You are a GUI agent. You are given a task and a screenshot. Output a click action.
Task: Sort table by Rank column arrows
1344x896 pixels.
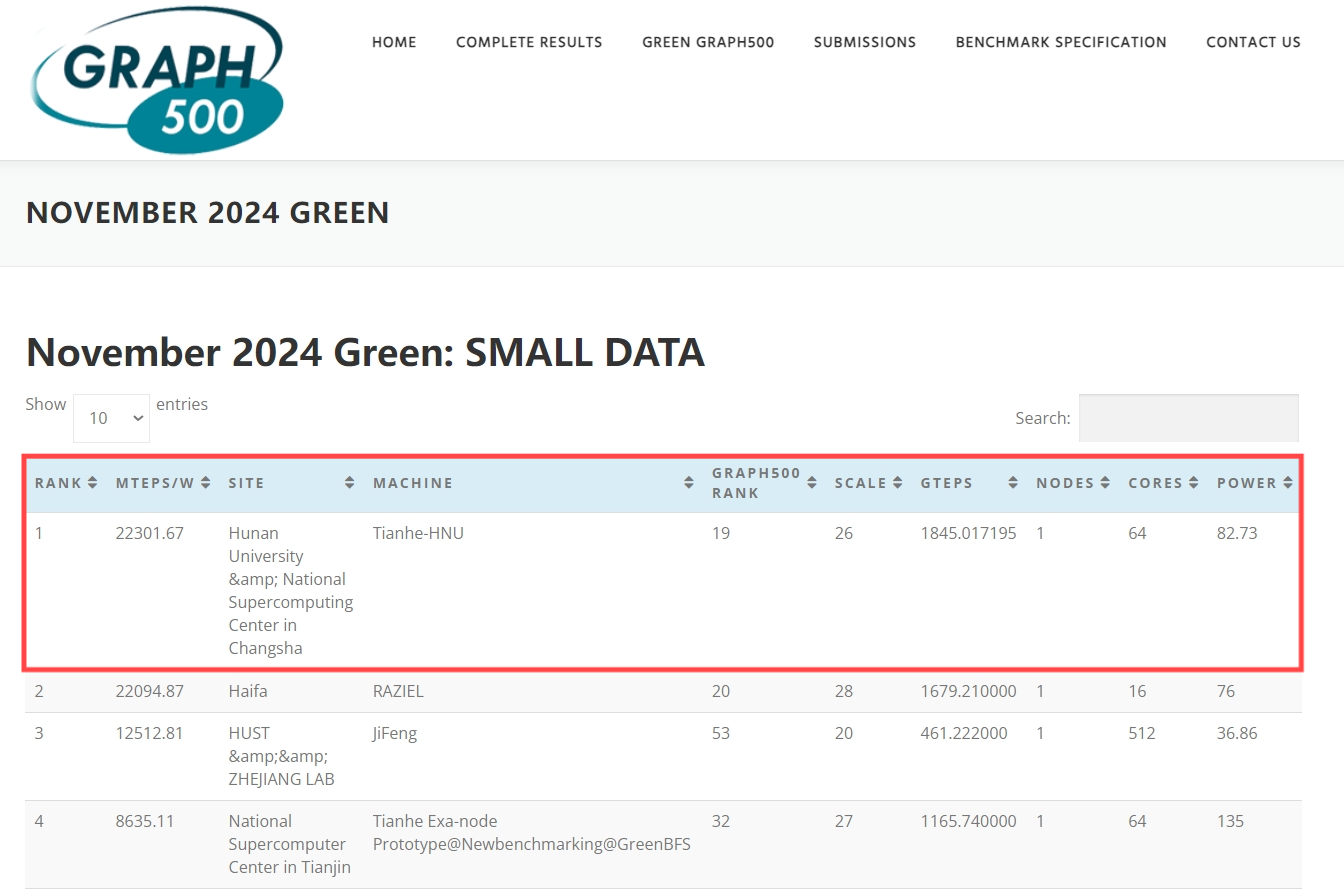92,483
